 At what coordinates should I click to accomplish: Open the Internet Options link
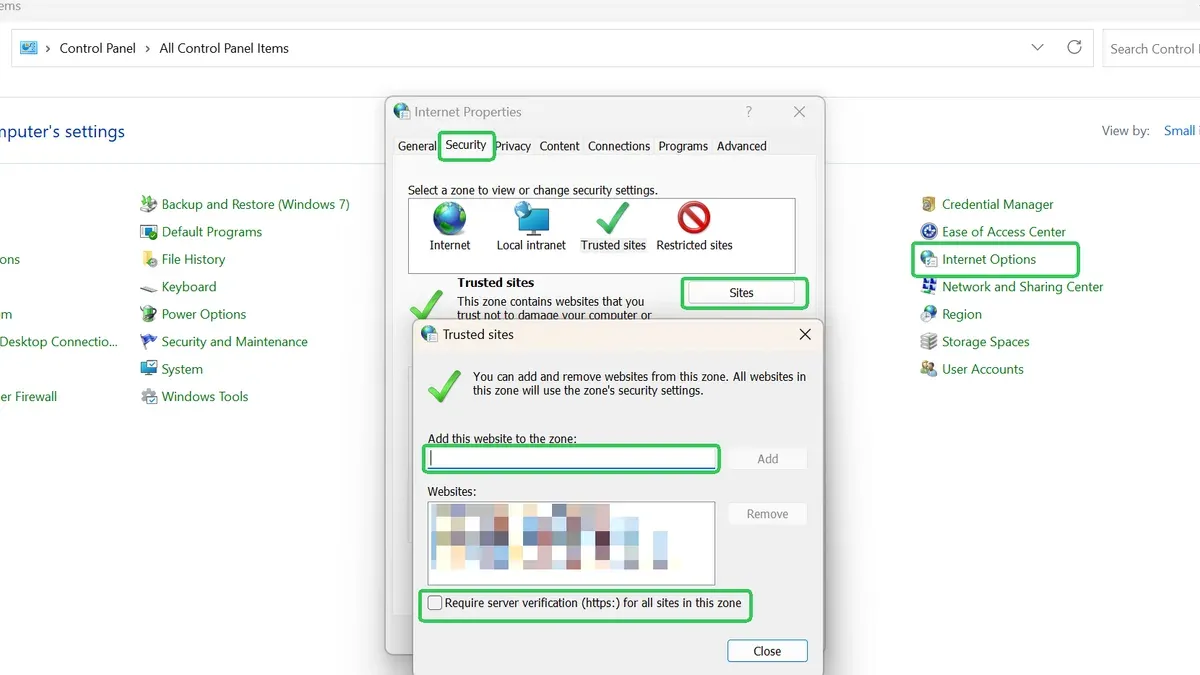click(989, 259)
